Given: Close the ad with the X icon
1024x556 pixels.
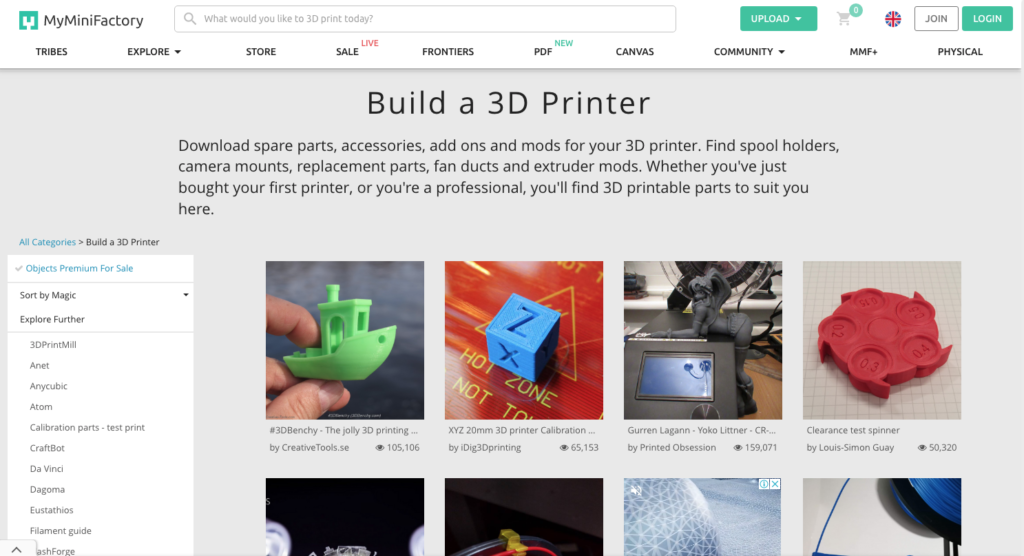Looking at the screenshot, I should [775, 484].
